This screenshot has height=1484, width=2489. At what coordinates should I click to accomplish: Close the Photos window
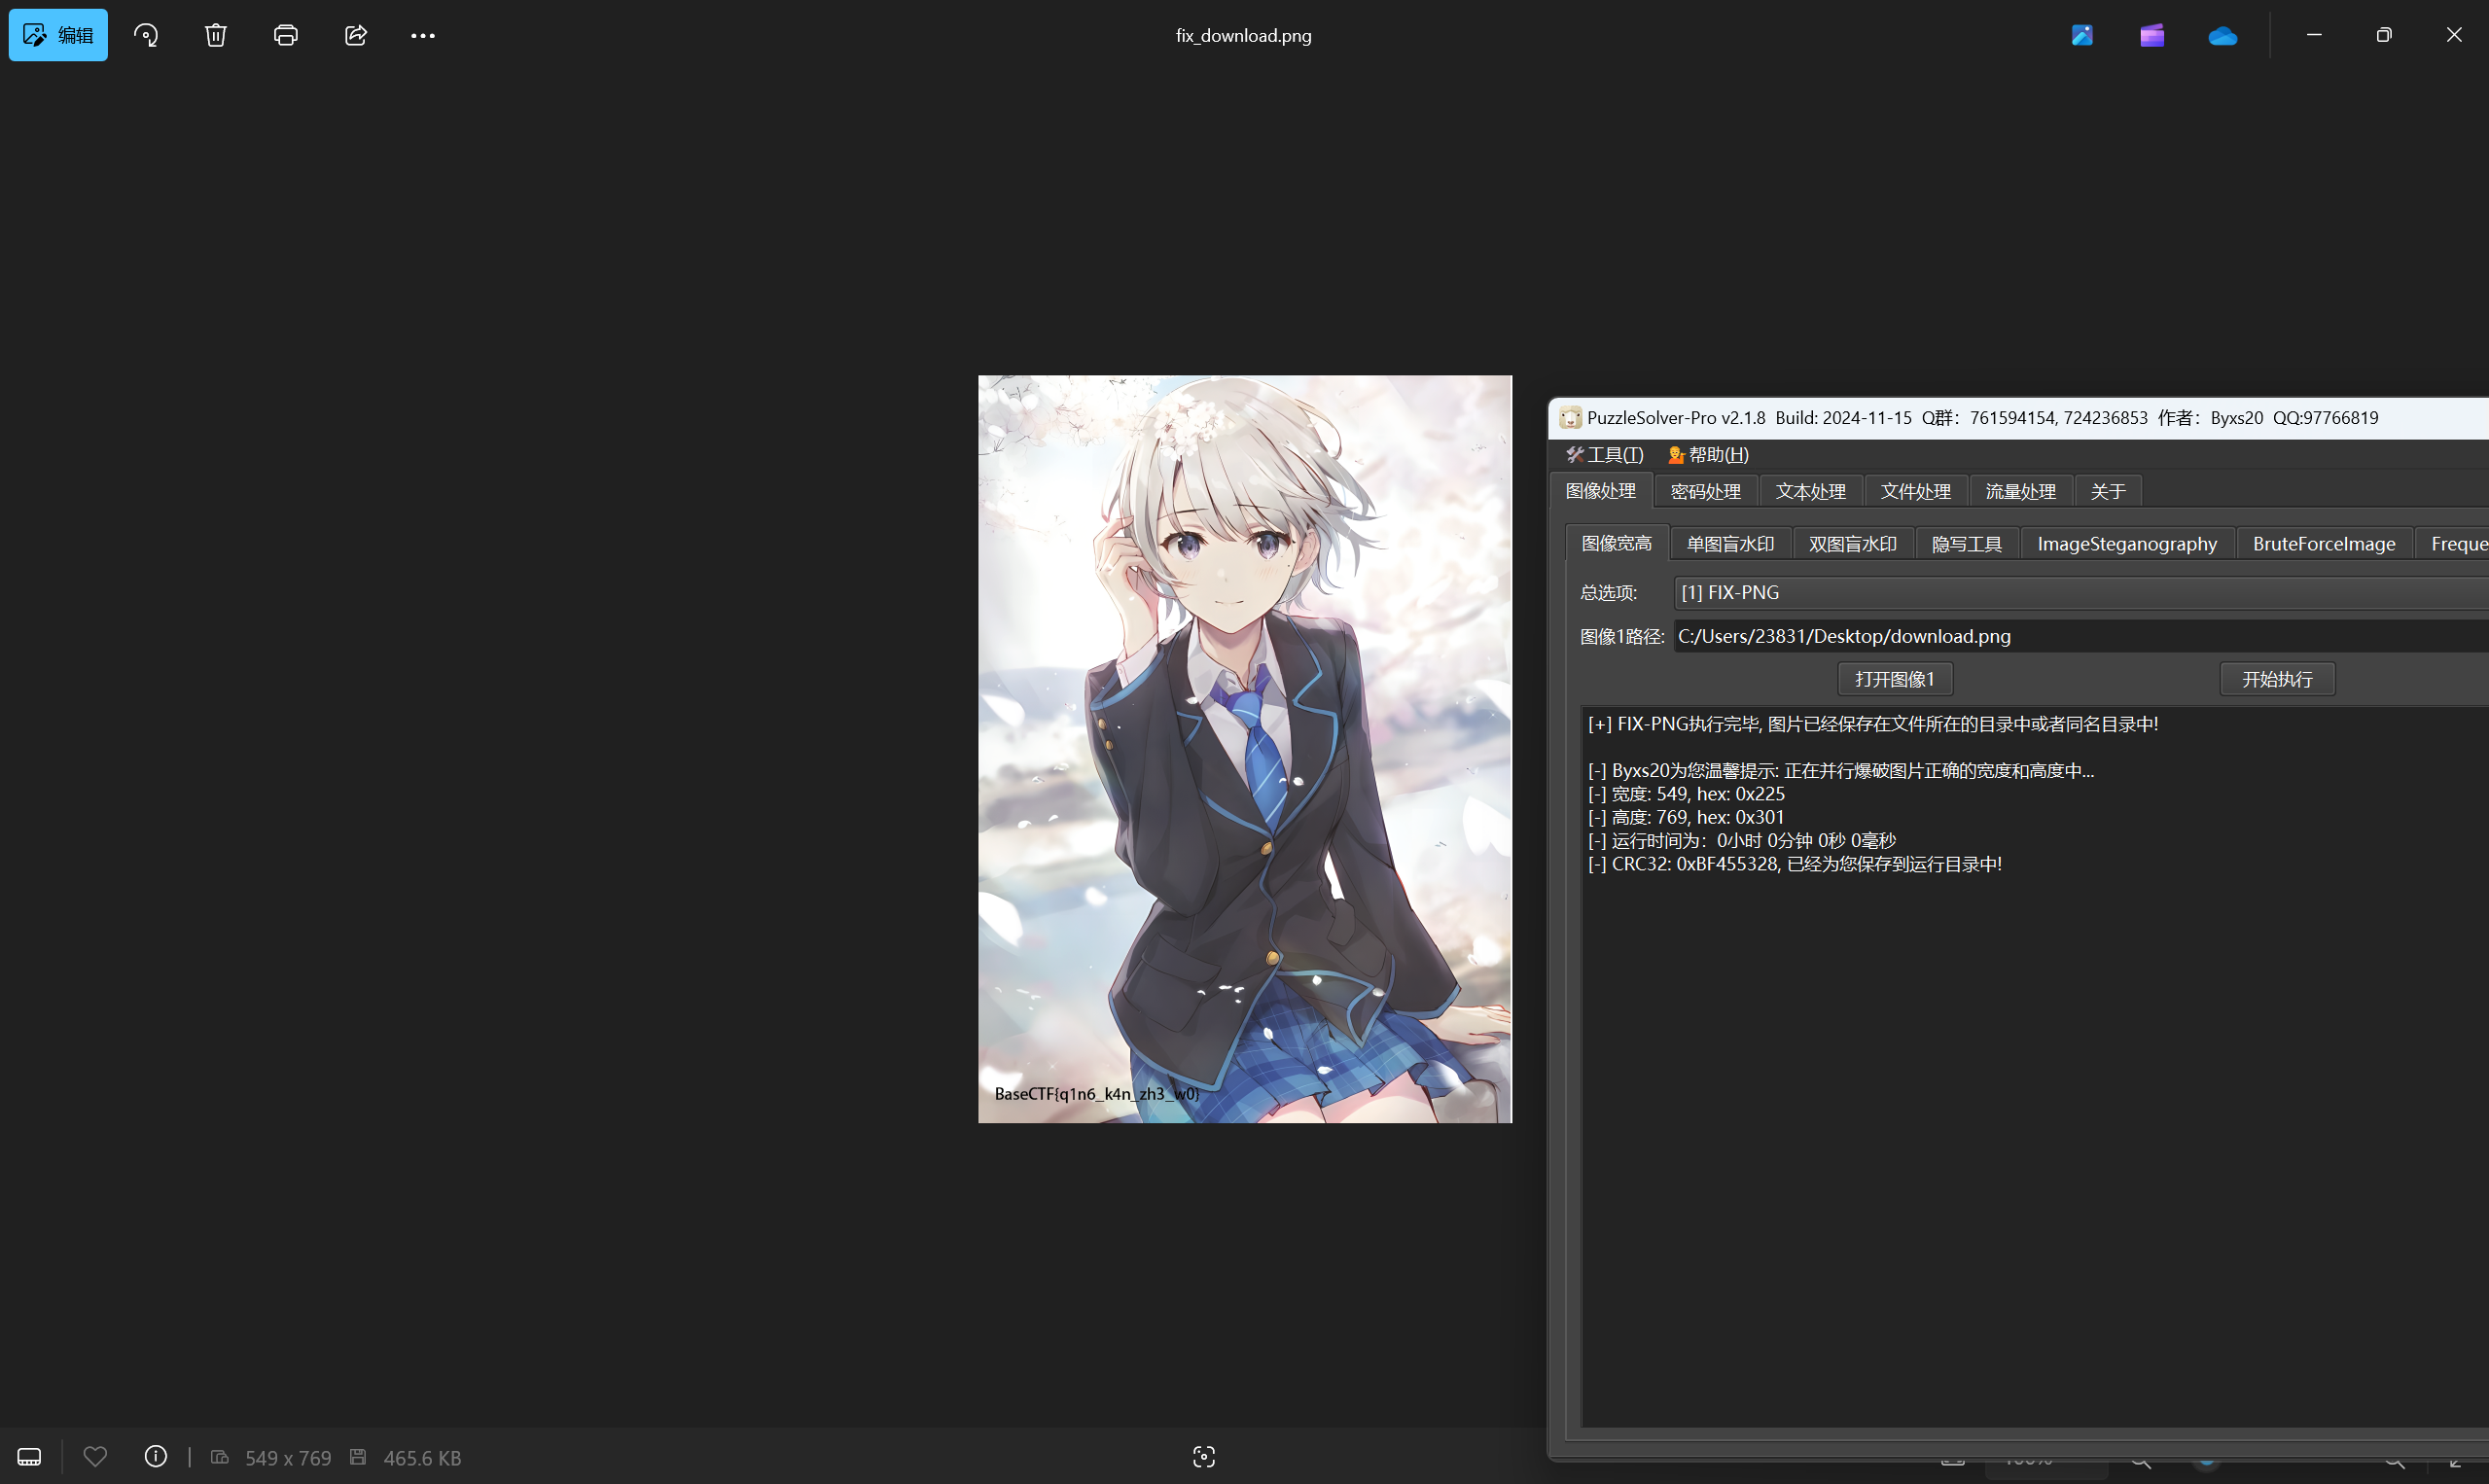2454,35
